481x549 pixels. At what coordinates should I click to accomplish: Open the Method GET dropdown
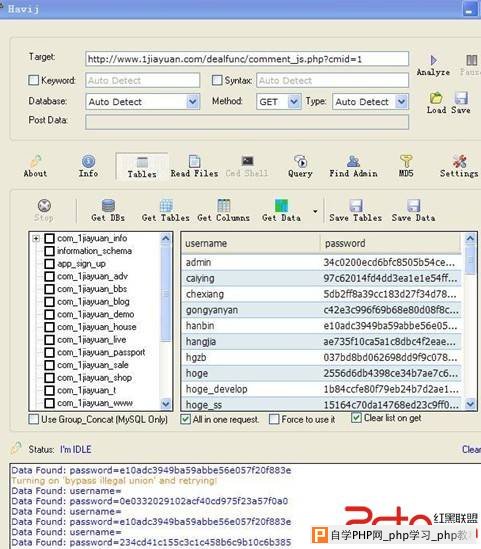[294, 102]
